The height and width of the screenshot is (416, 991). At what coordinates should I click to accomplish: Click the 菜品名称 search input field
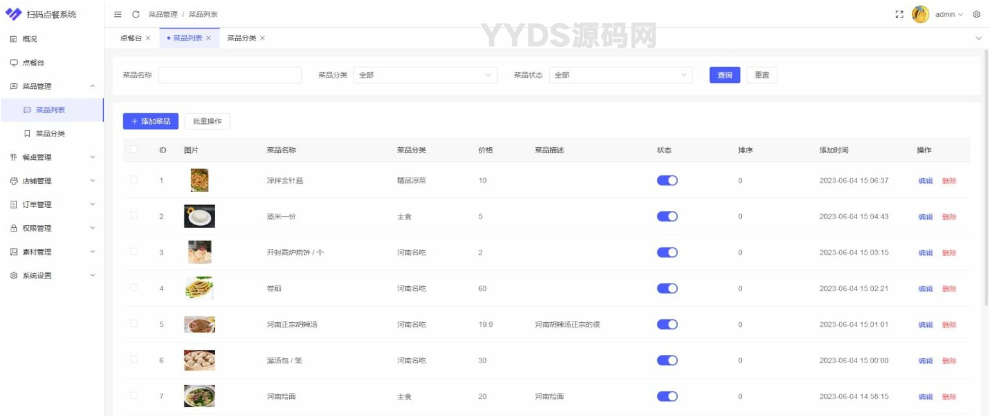point(230,75)
